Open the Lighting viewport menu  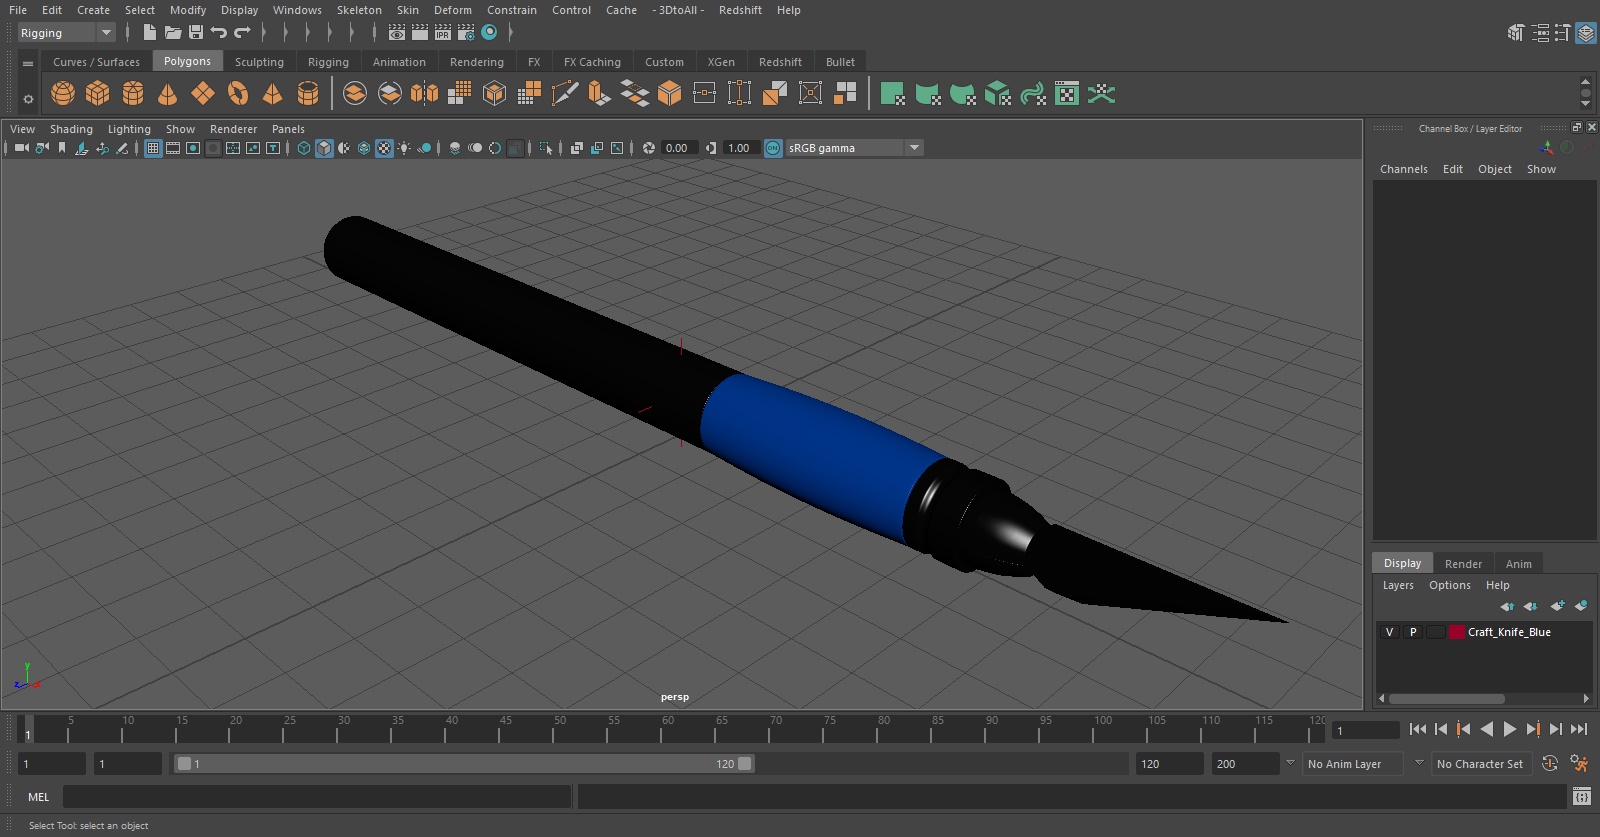pos(129,129)
